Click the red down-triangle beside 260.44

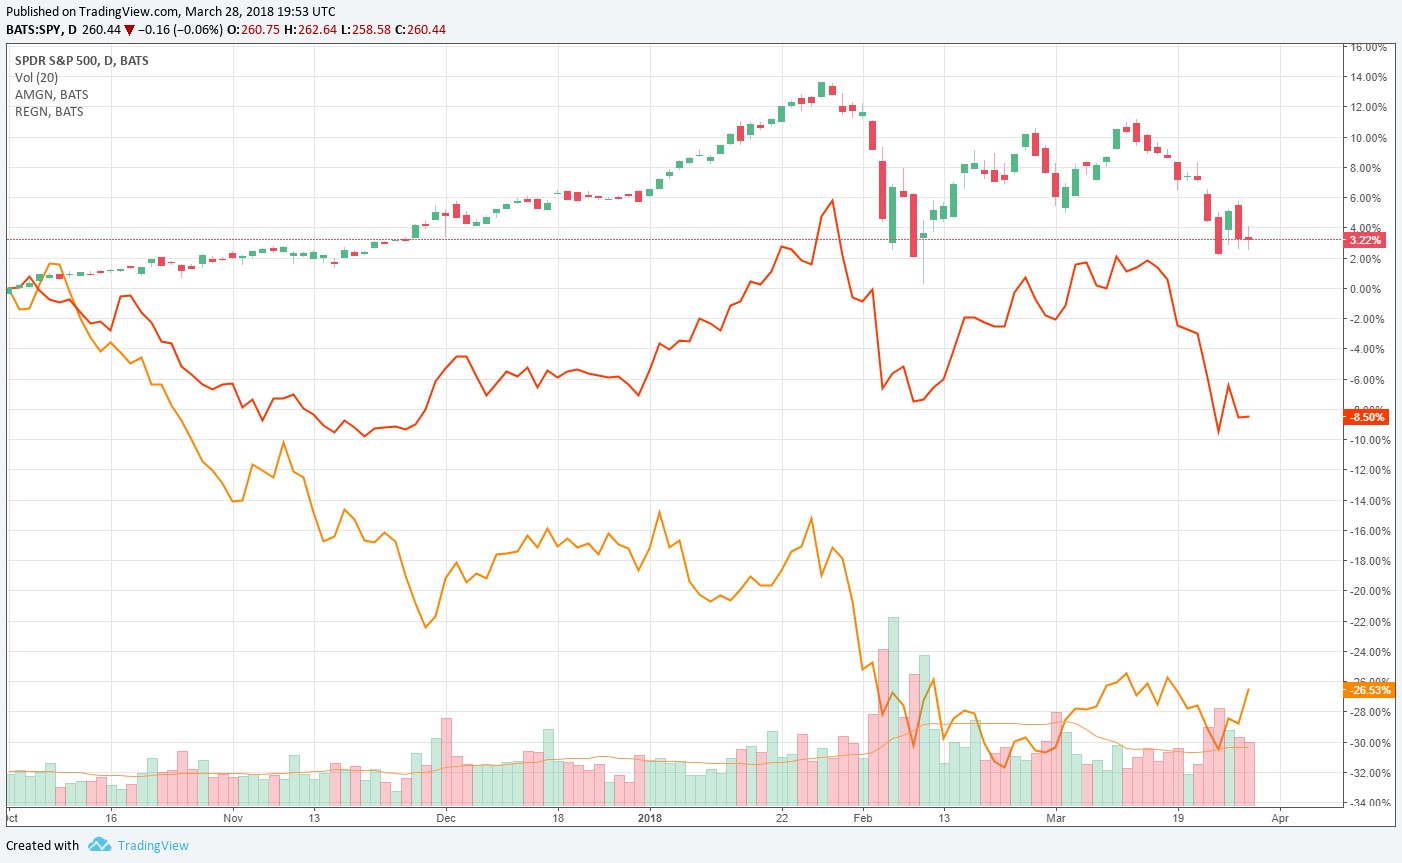(x=129, y=30)
